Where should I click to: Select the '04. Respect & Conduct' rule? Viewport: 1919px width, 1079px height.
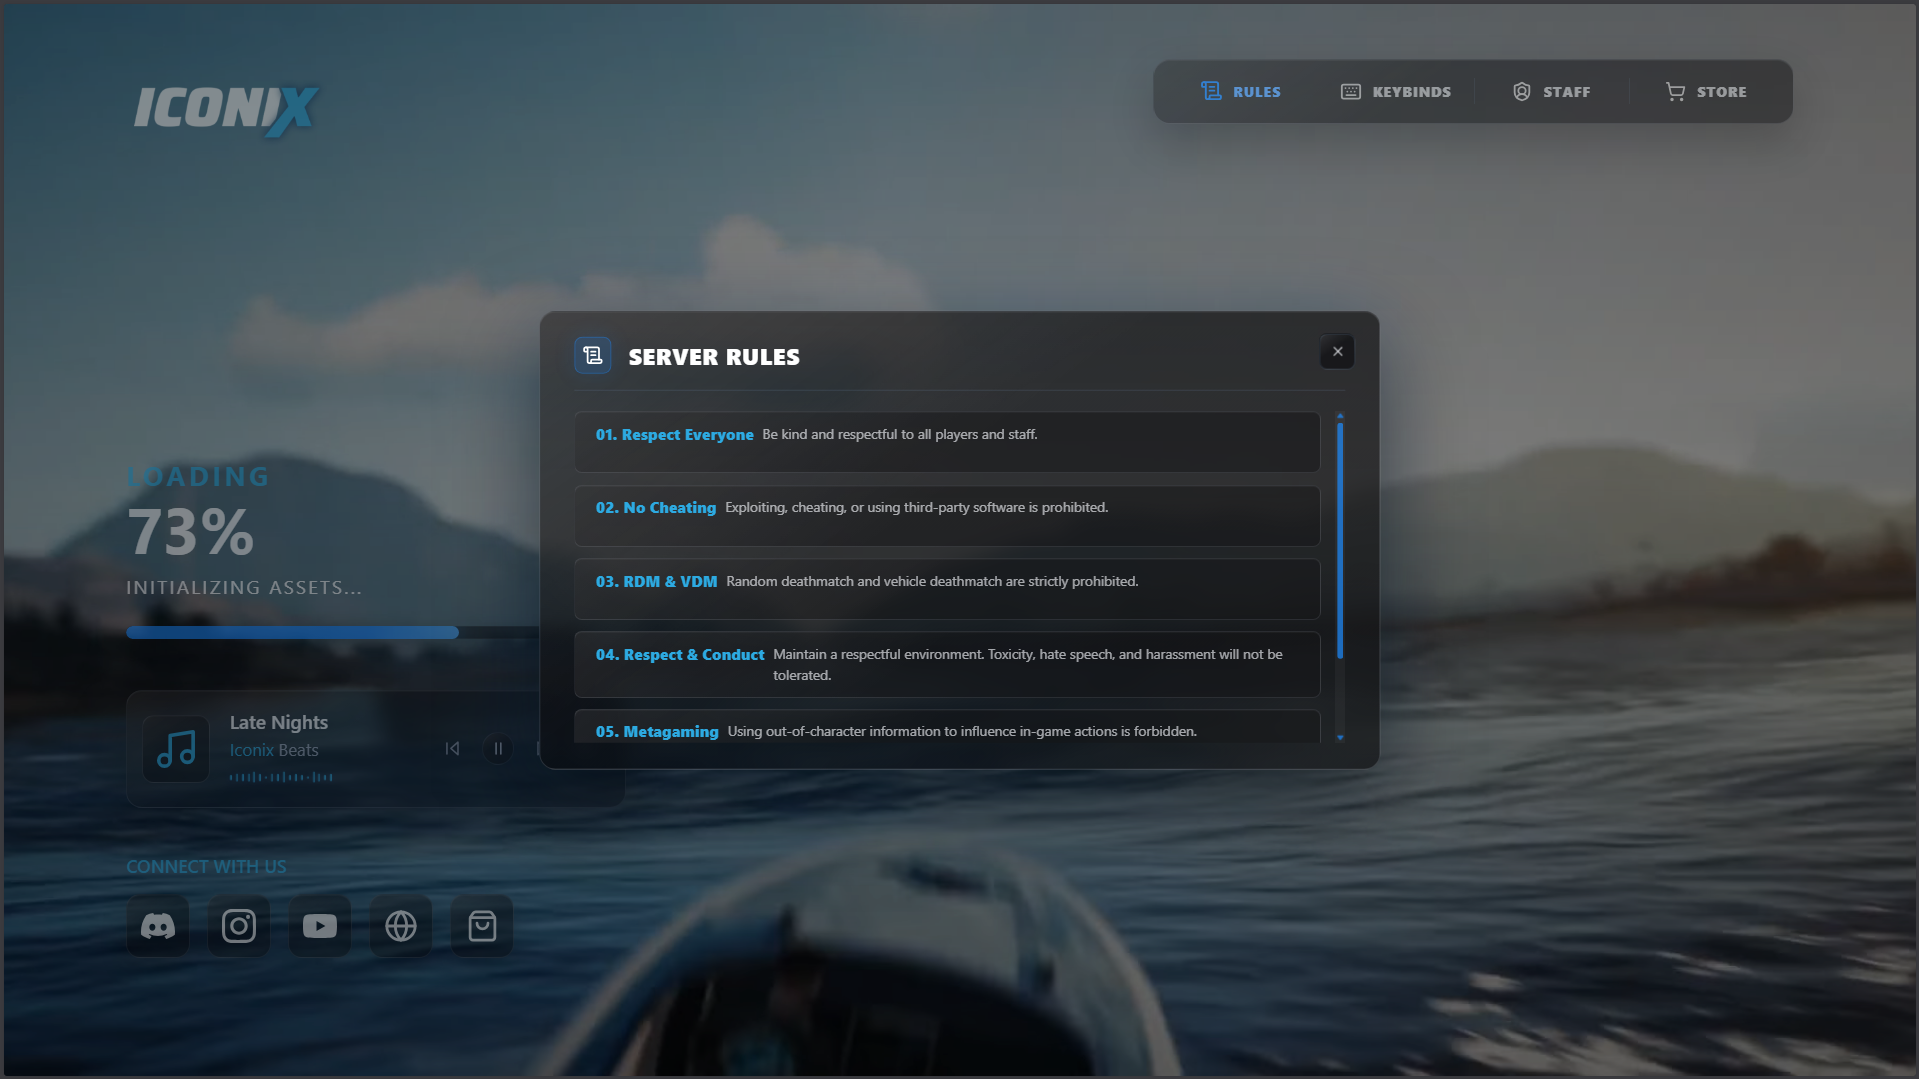pos(947,665)
